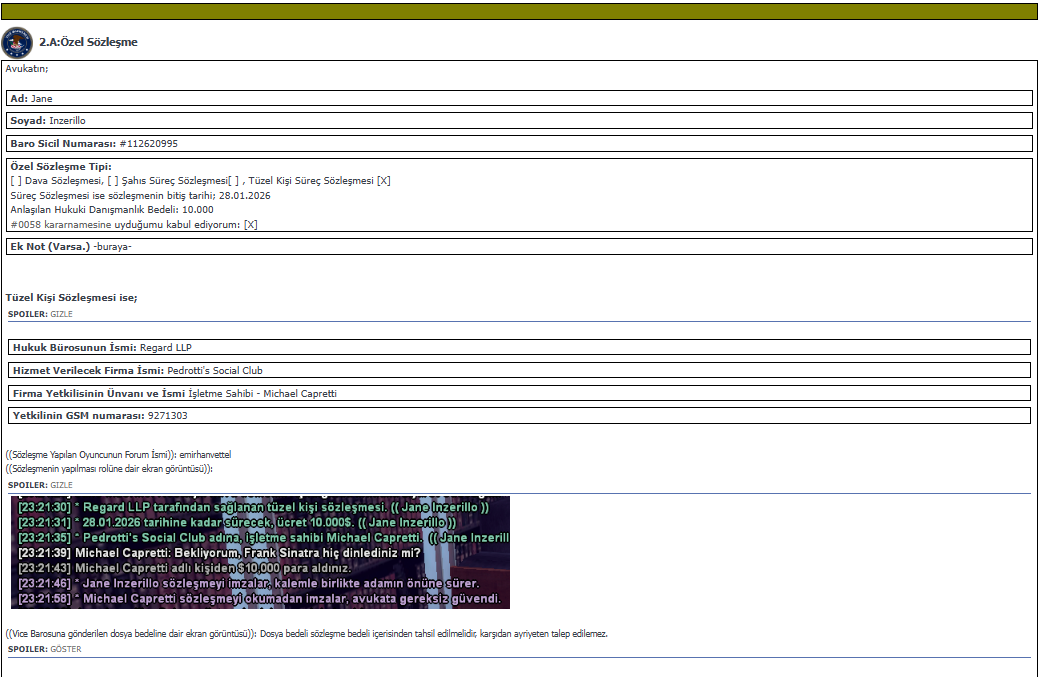Click the 'Sözleşmenin yapılması rolüne dair ekran görüntüsü' line
Viewport: 1039px width, 677px height.
tap(109, 469)
